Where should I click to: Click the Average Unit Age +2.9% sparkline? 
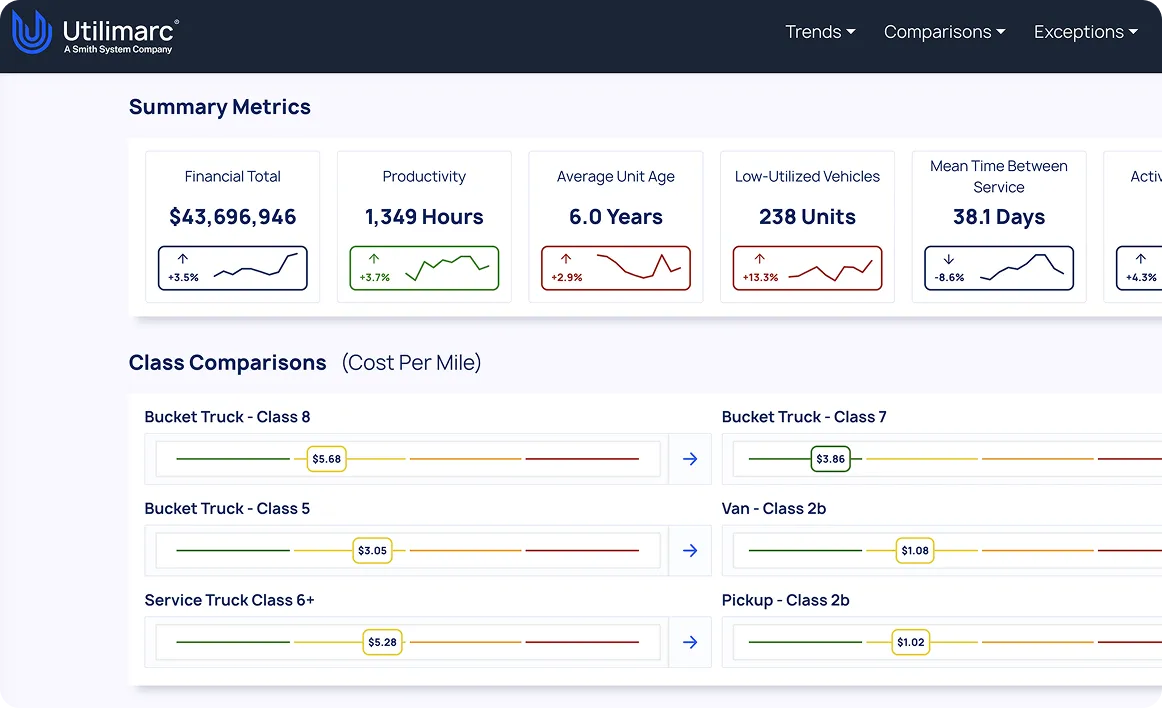point(639,266)
